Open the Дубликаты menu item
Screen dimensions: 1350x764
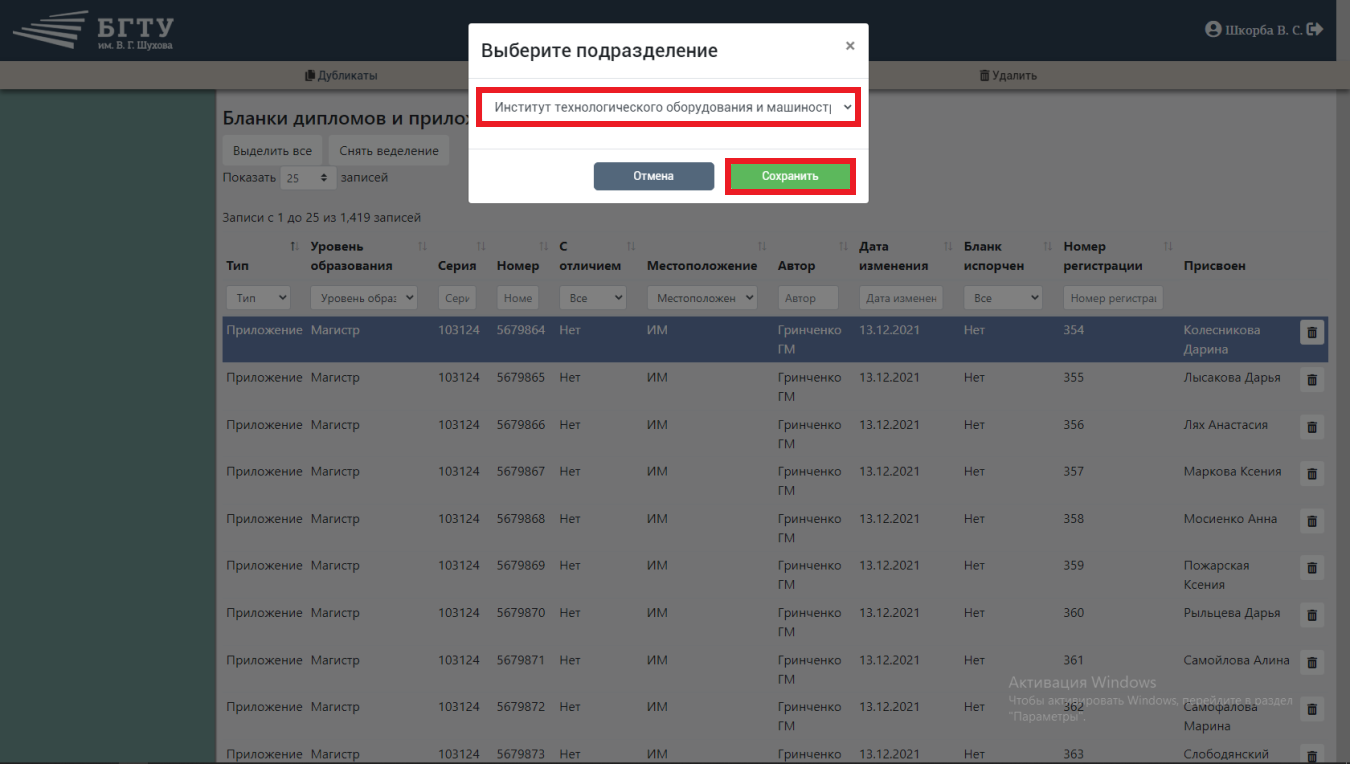click(341, 75)
